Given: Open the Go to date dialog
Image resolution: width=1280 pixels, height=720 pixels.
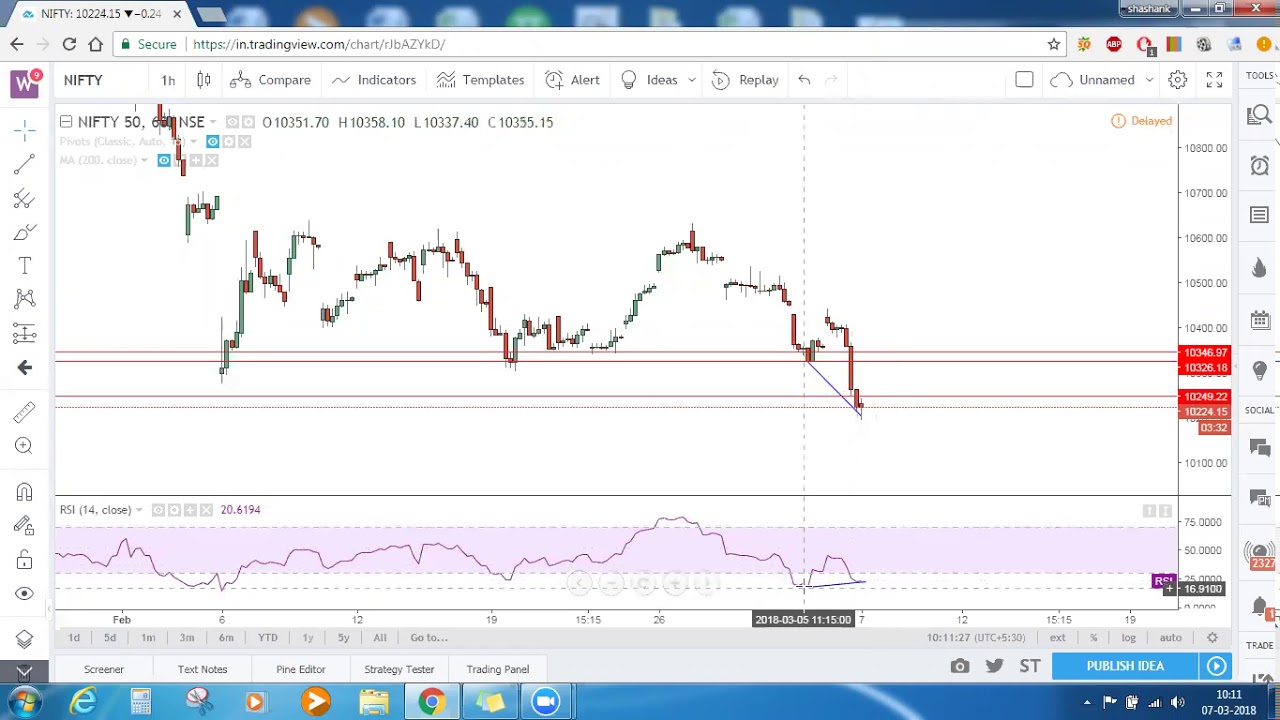Looking at the screenshot, I should pos(429,638).
